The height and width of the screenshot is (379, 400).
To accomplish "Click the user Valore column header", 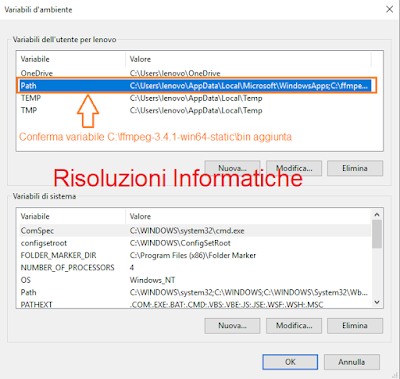I will (x=248, y=59).
